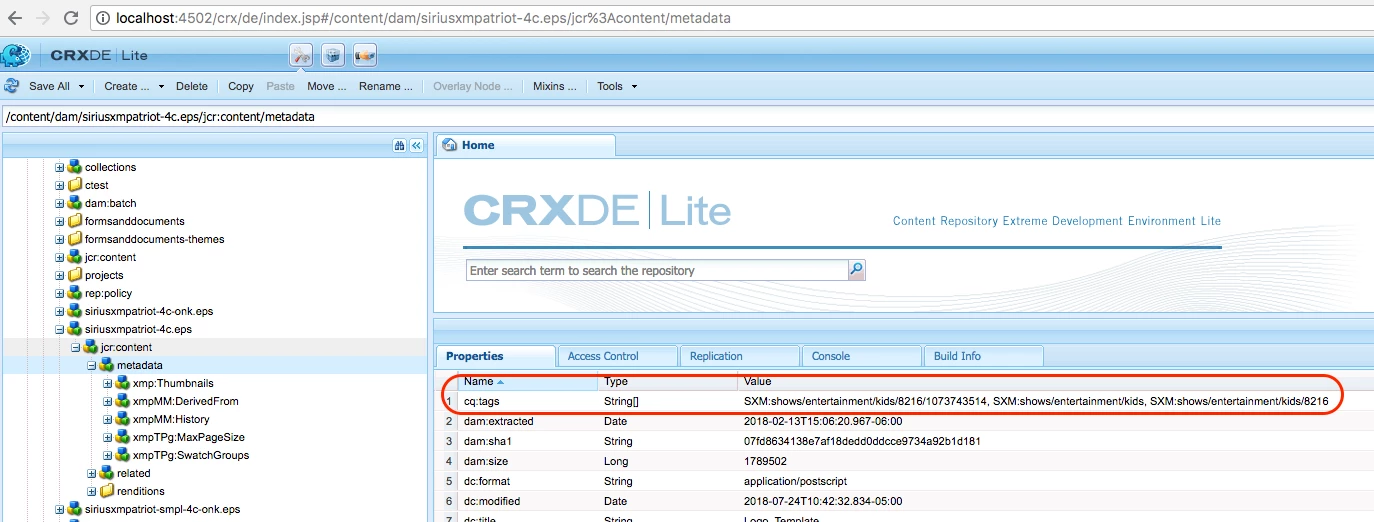The height and width of the screenshot is (522, 1374).
Task: Expand the xmpTPg:SwatchGroups node
Action: pyautogui.click(x=108, y=455)
